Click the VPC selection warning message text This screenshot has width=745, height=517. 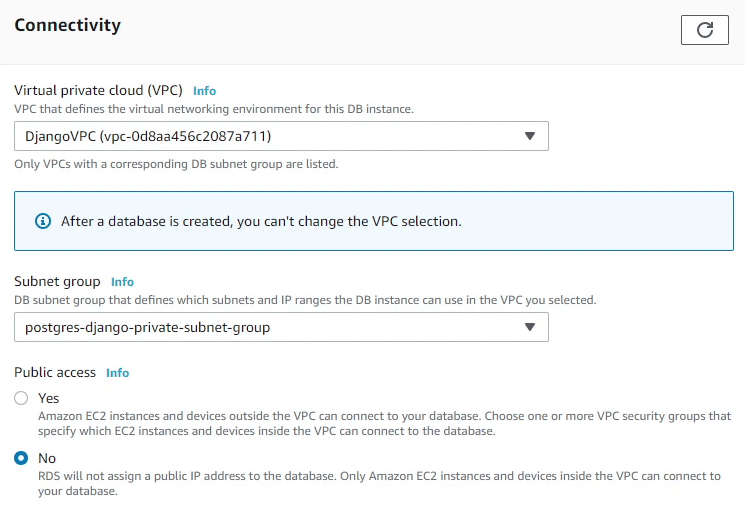[x=261, y=221]
